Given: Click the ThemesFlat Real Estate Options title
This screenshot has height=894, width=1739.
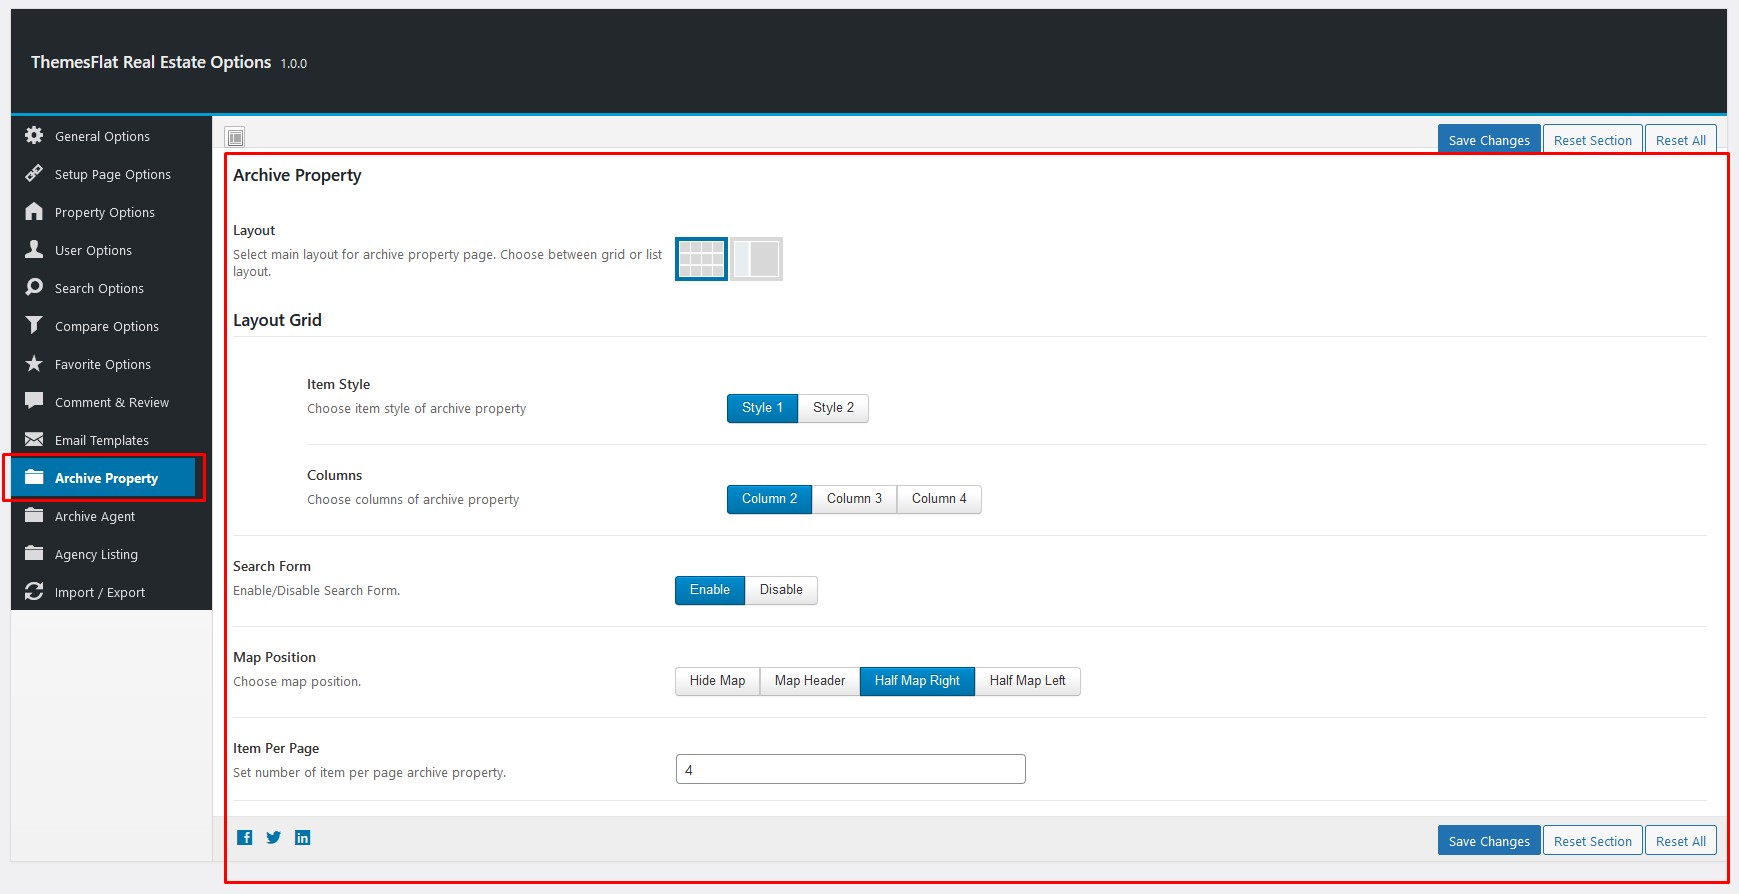Looking at the screenshot, I should 151,62.
